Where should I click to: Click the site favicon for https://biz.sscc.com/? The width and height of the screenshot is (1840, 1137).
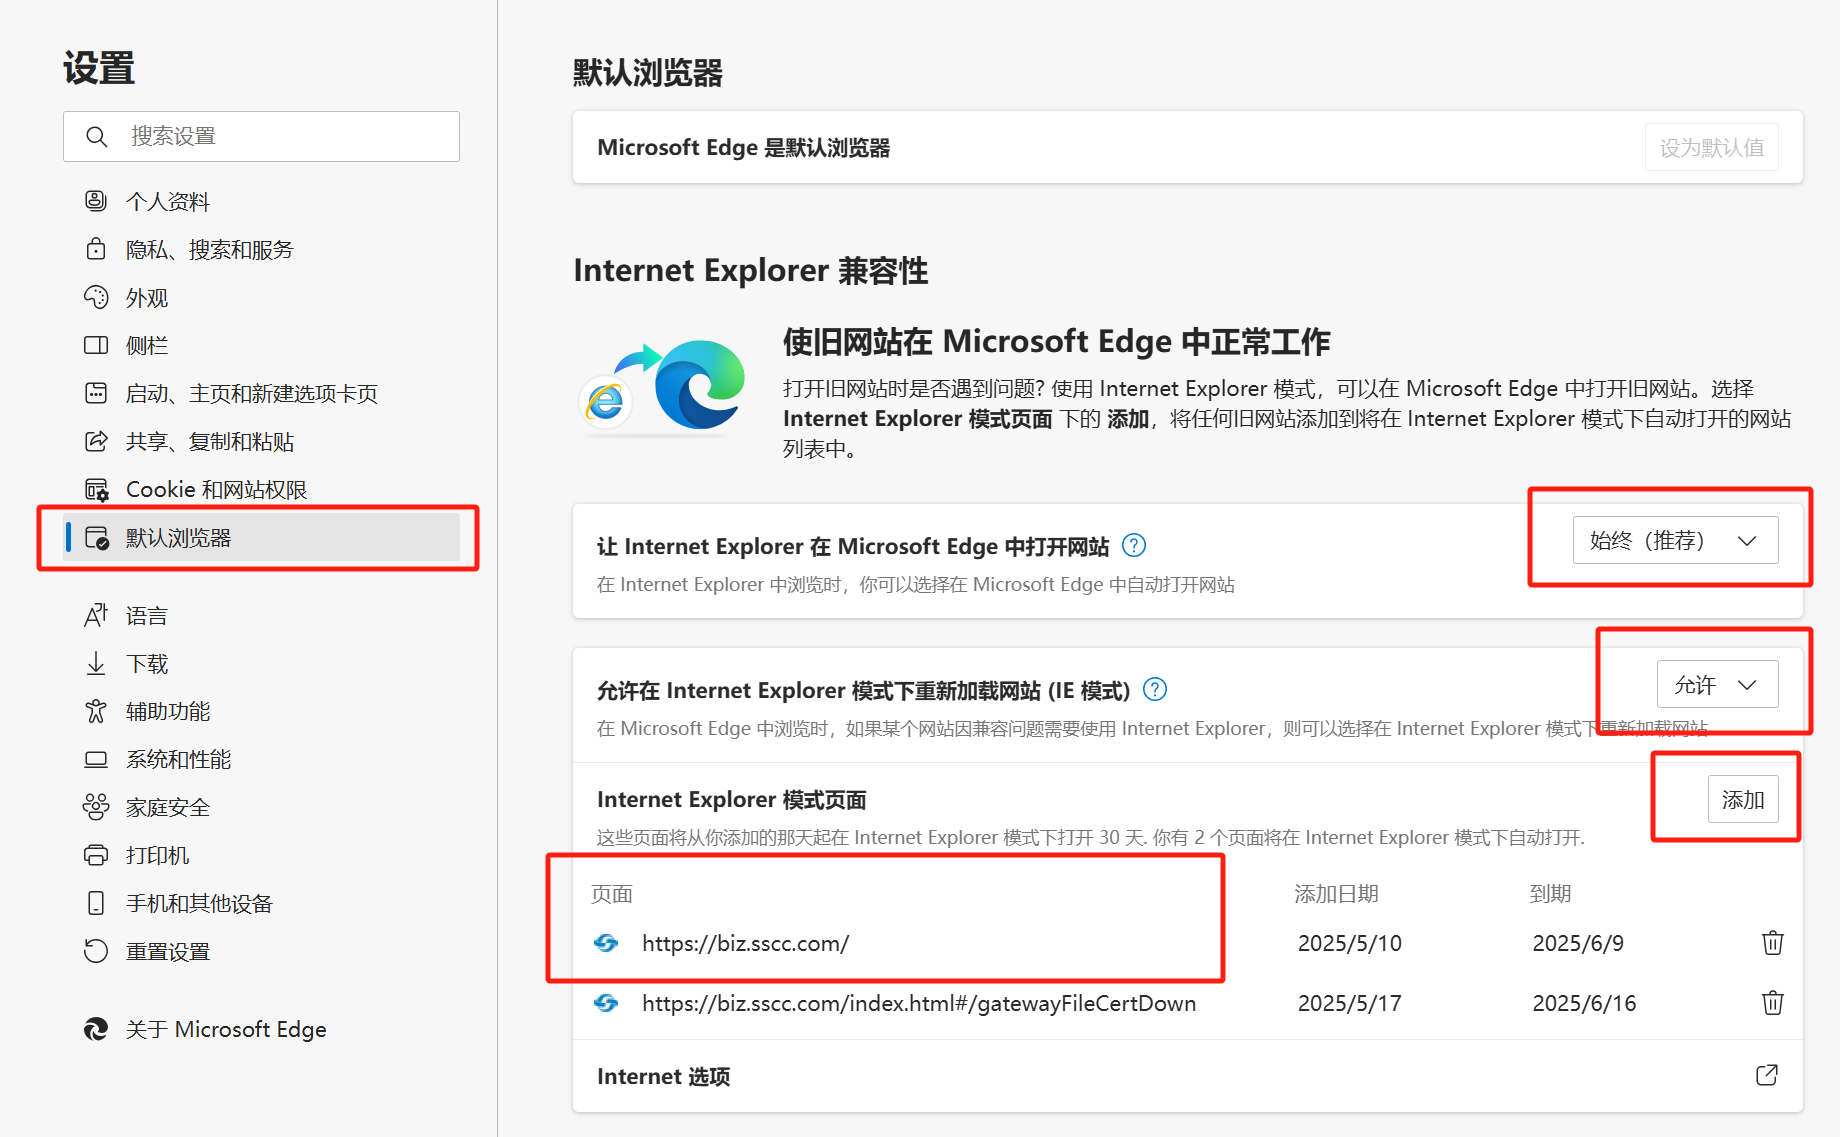point(606,943)
